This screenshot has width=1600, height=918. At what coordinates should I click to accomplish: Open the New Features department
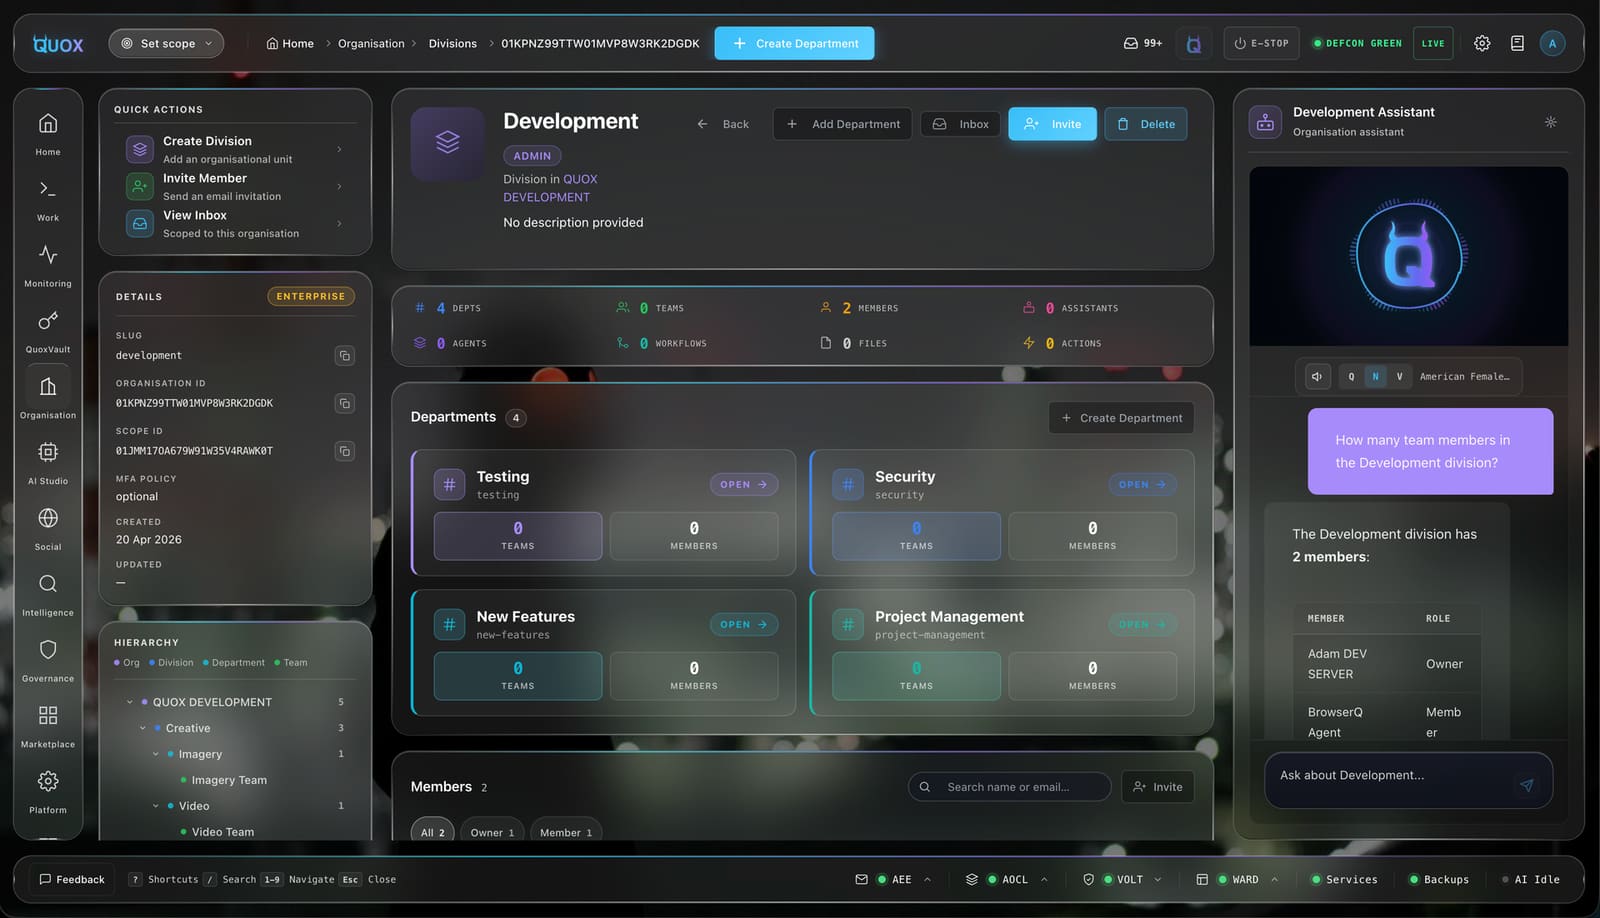744,625
